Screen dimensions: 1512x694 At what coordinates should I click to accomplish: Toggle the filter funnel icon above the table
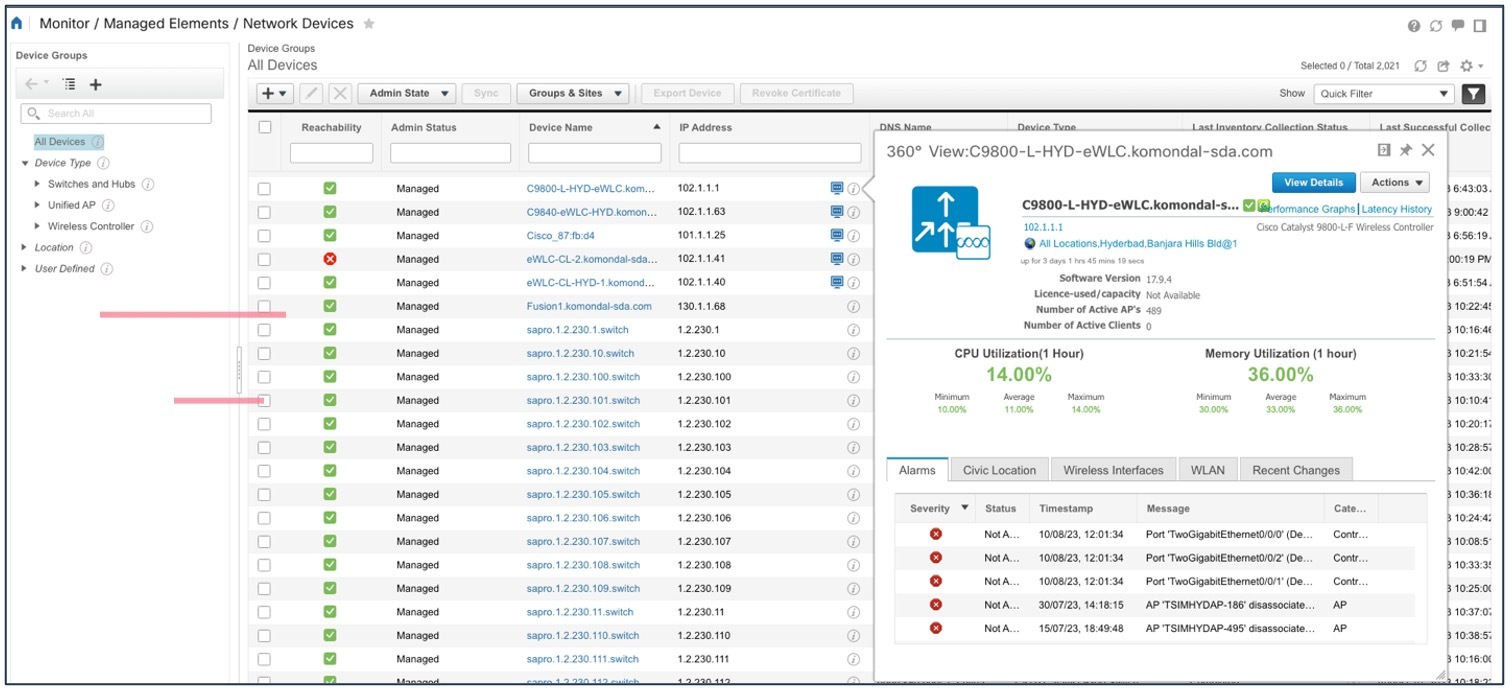coord(1474,92)
